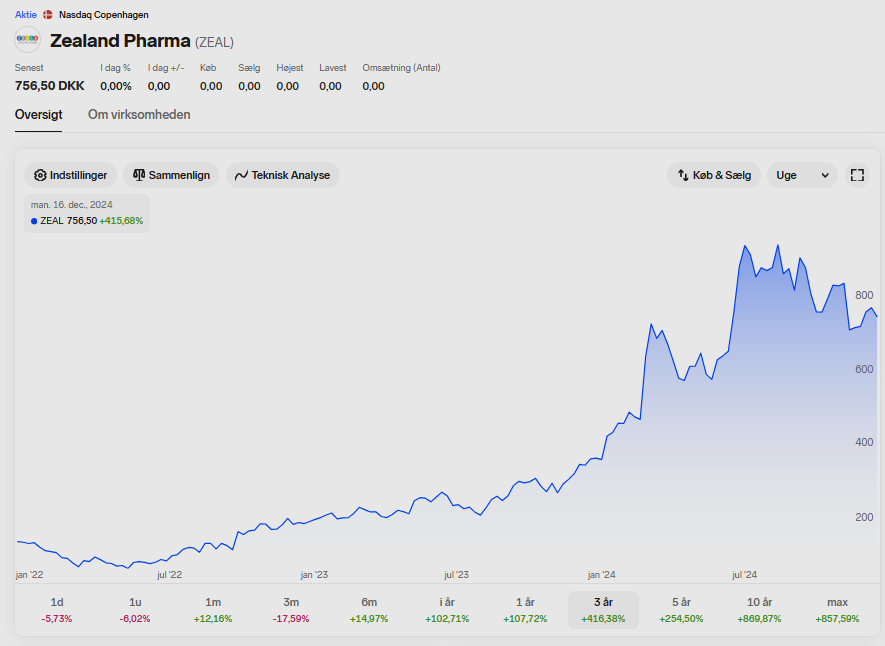Click the 756,50 DKK latest price
Screen dimensions: 885x646
click(50, 86)
